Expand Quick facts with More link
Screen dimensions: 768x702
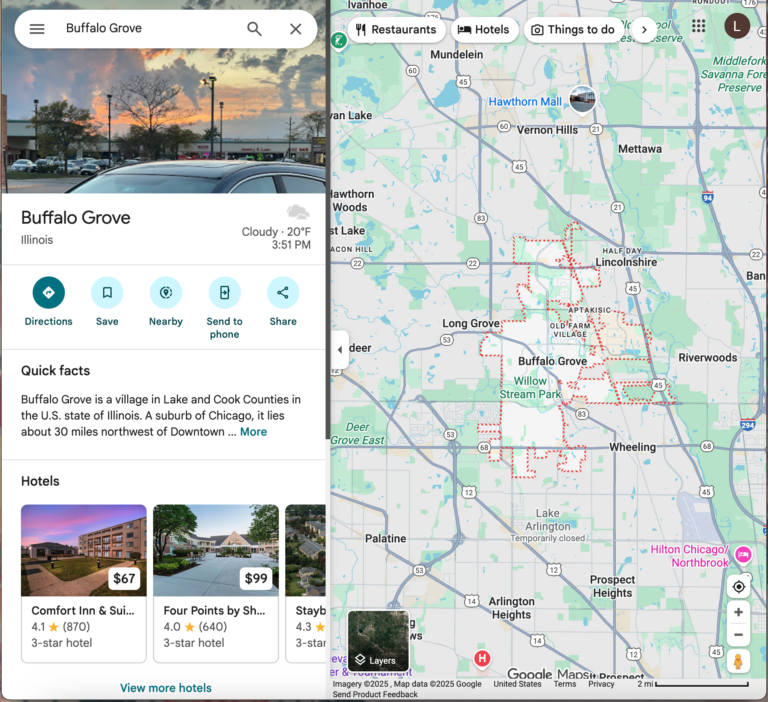click(x=253, y=432)
